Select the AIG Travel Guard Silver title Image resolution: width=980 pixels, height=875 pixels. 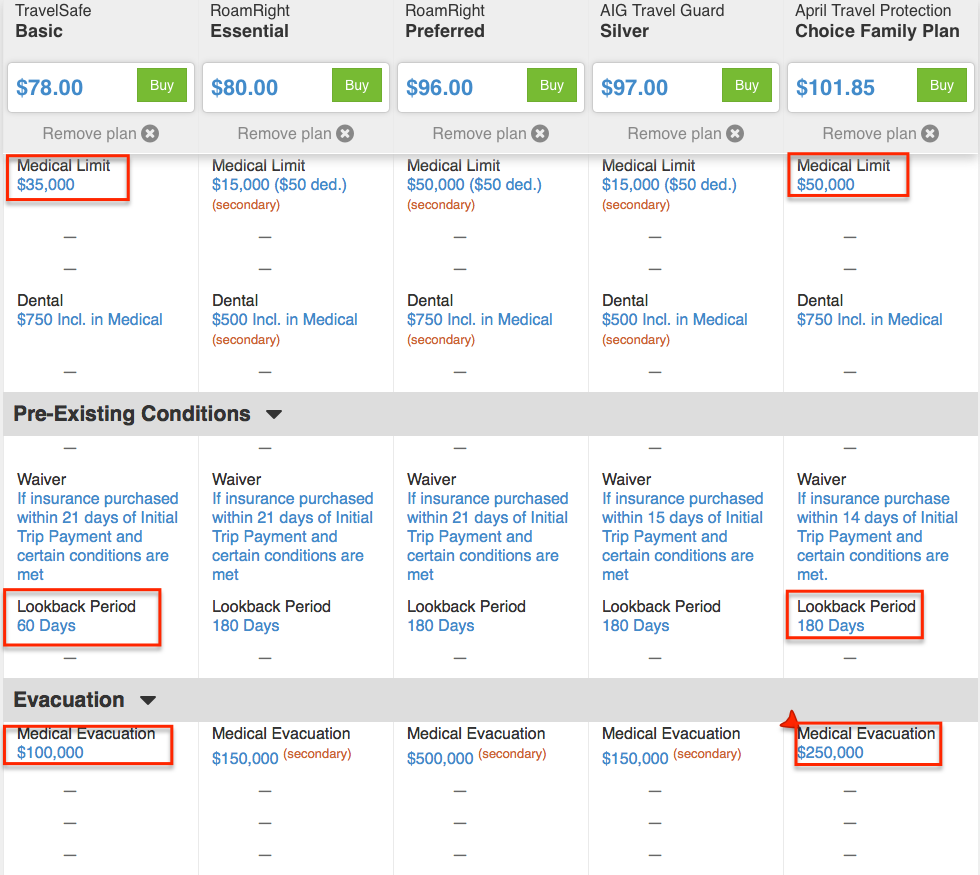(662, 21)
